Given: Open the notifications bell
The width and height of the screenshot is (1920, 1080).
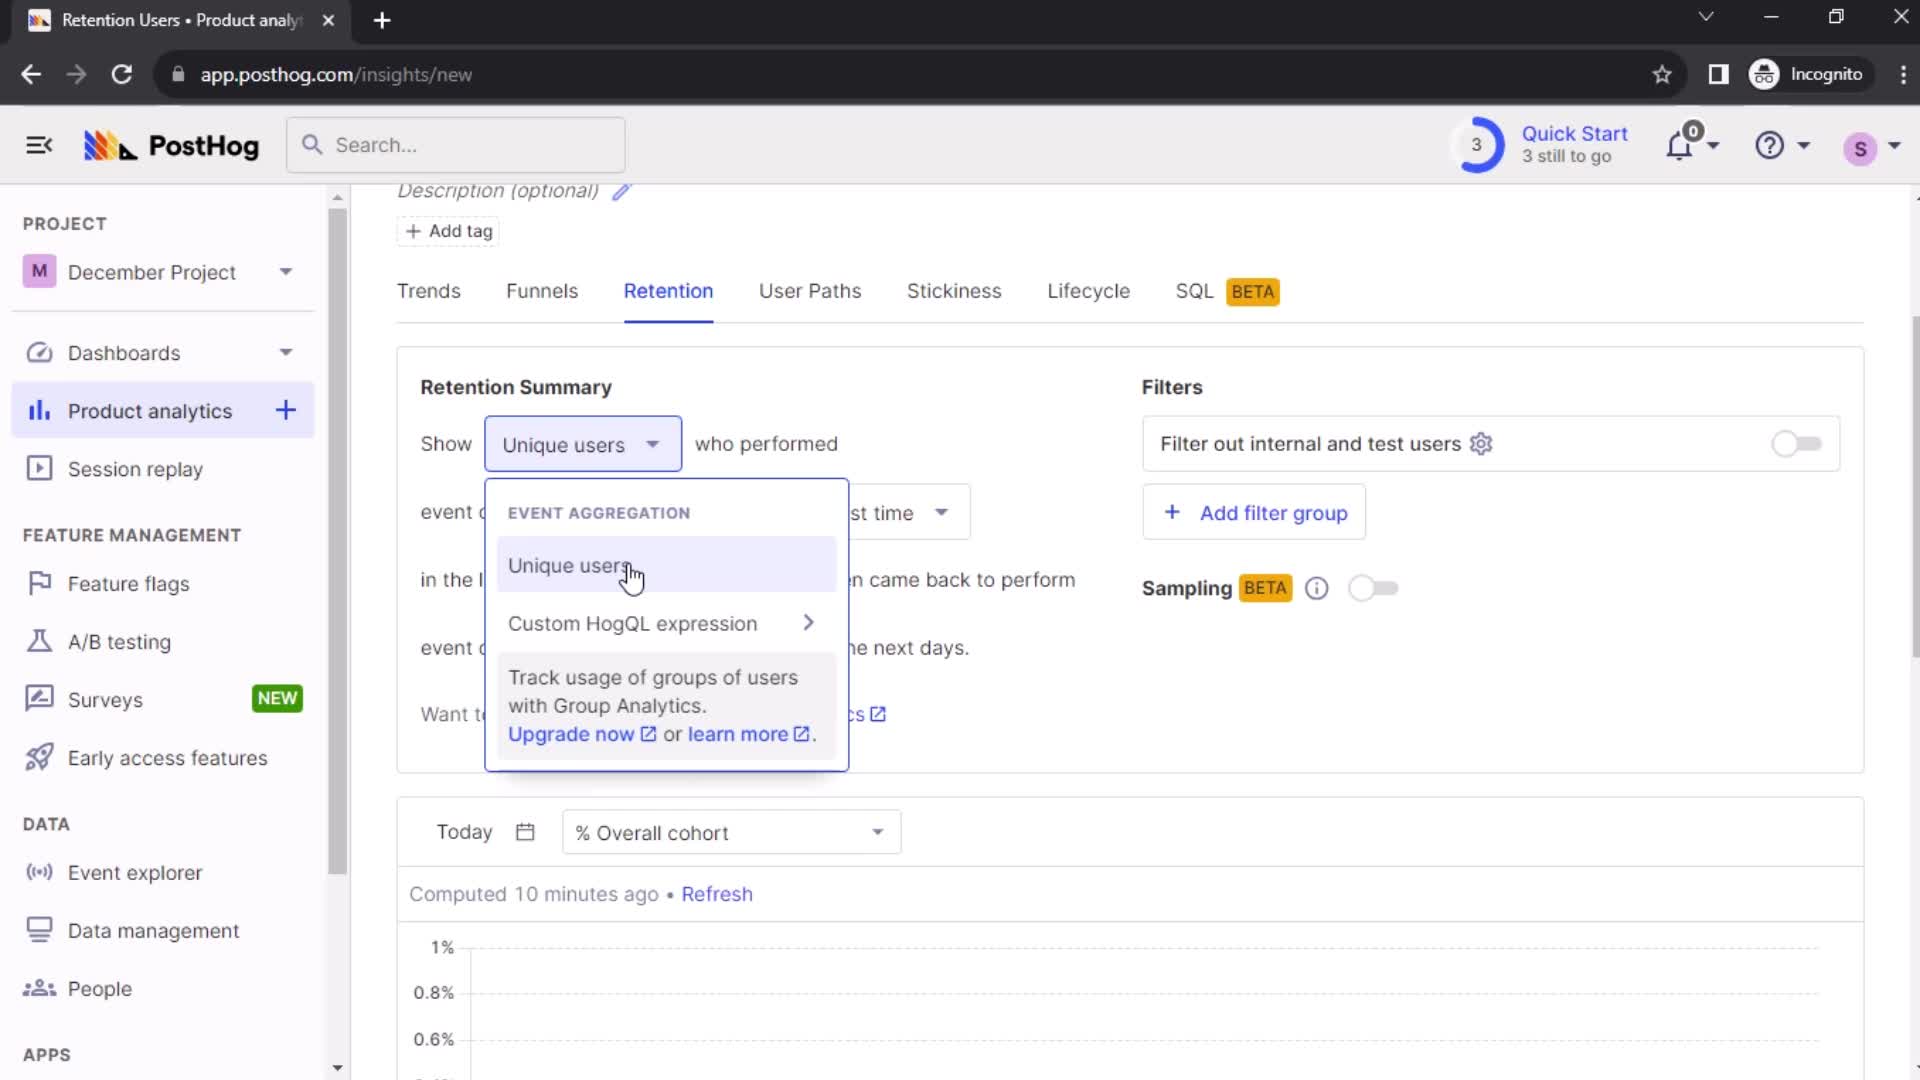Looking at the screenshot, I should [x=1680, y=146].
